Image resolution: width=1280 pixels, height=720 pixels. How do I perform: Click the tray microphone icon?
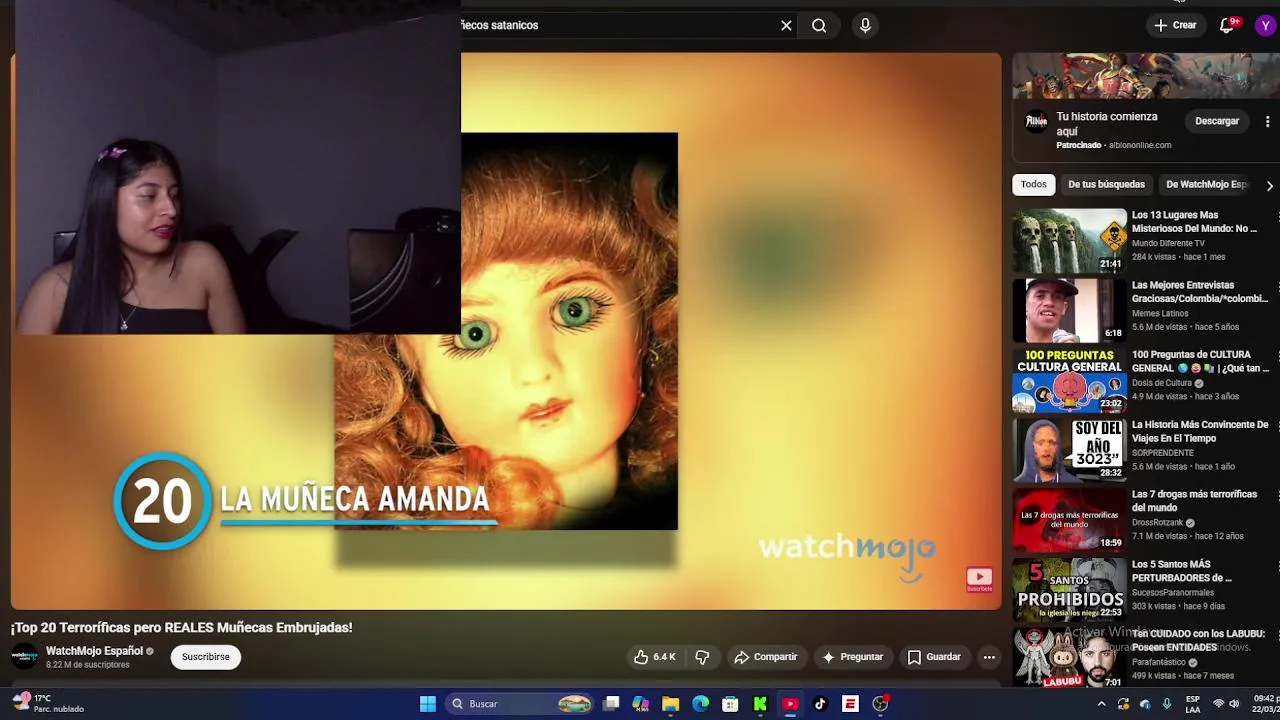[x=1166, y=704]
